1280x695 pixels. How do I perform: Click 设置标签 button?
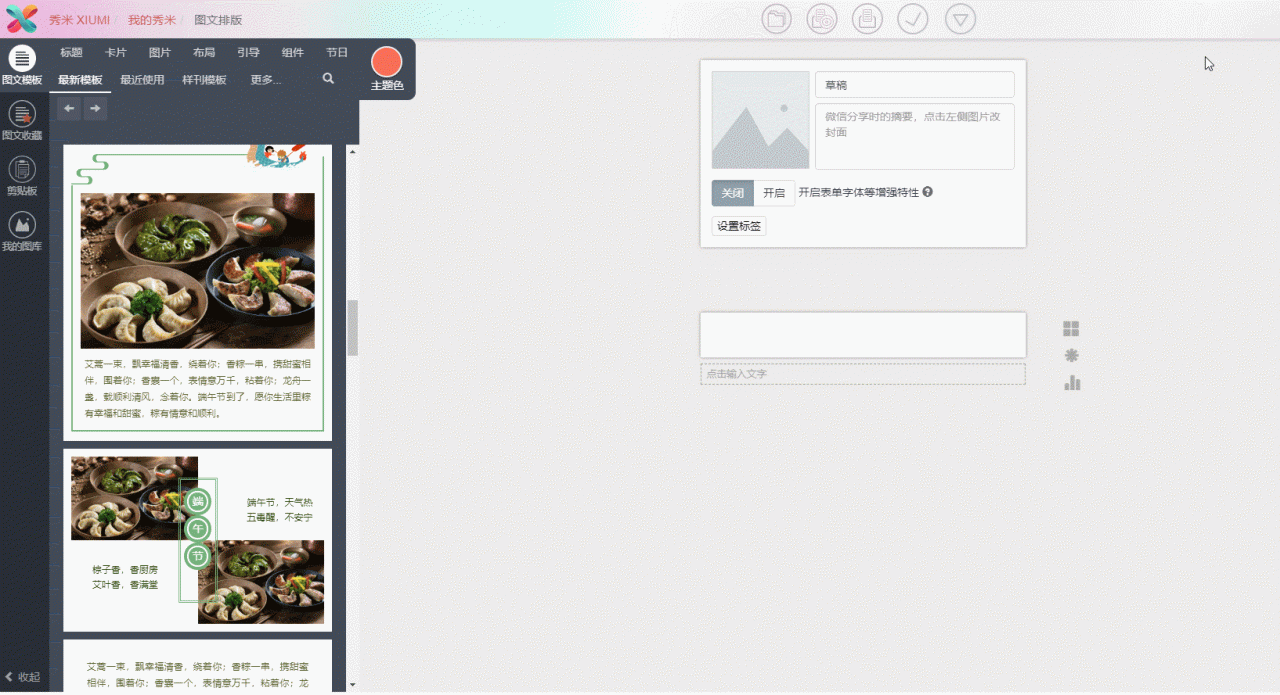tap(739, 226)
